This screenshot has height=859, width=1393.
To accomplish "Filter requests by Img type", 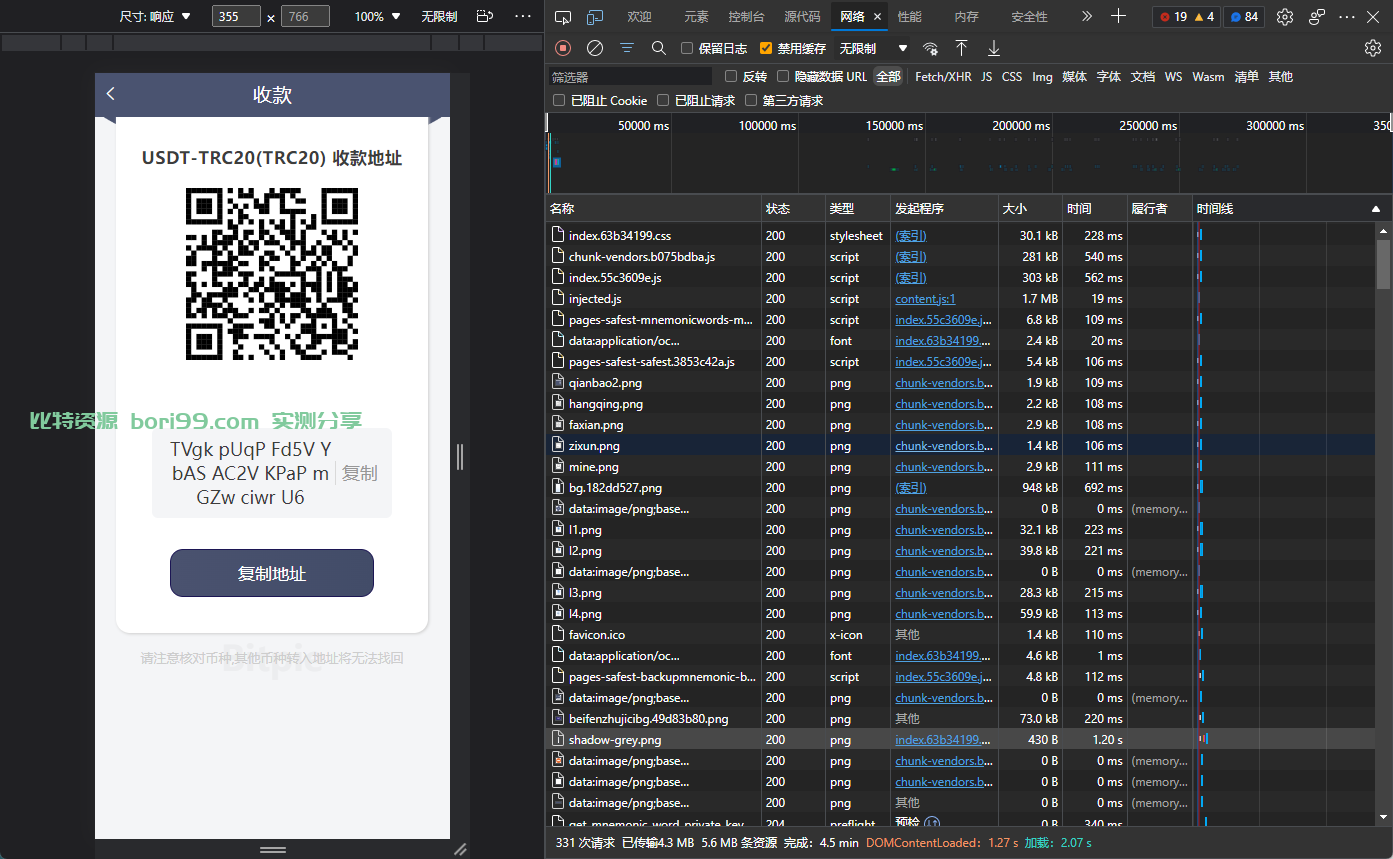I will click(1042, 76).
